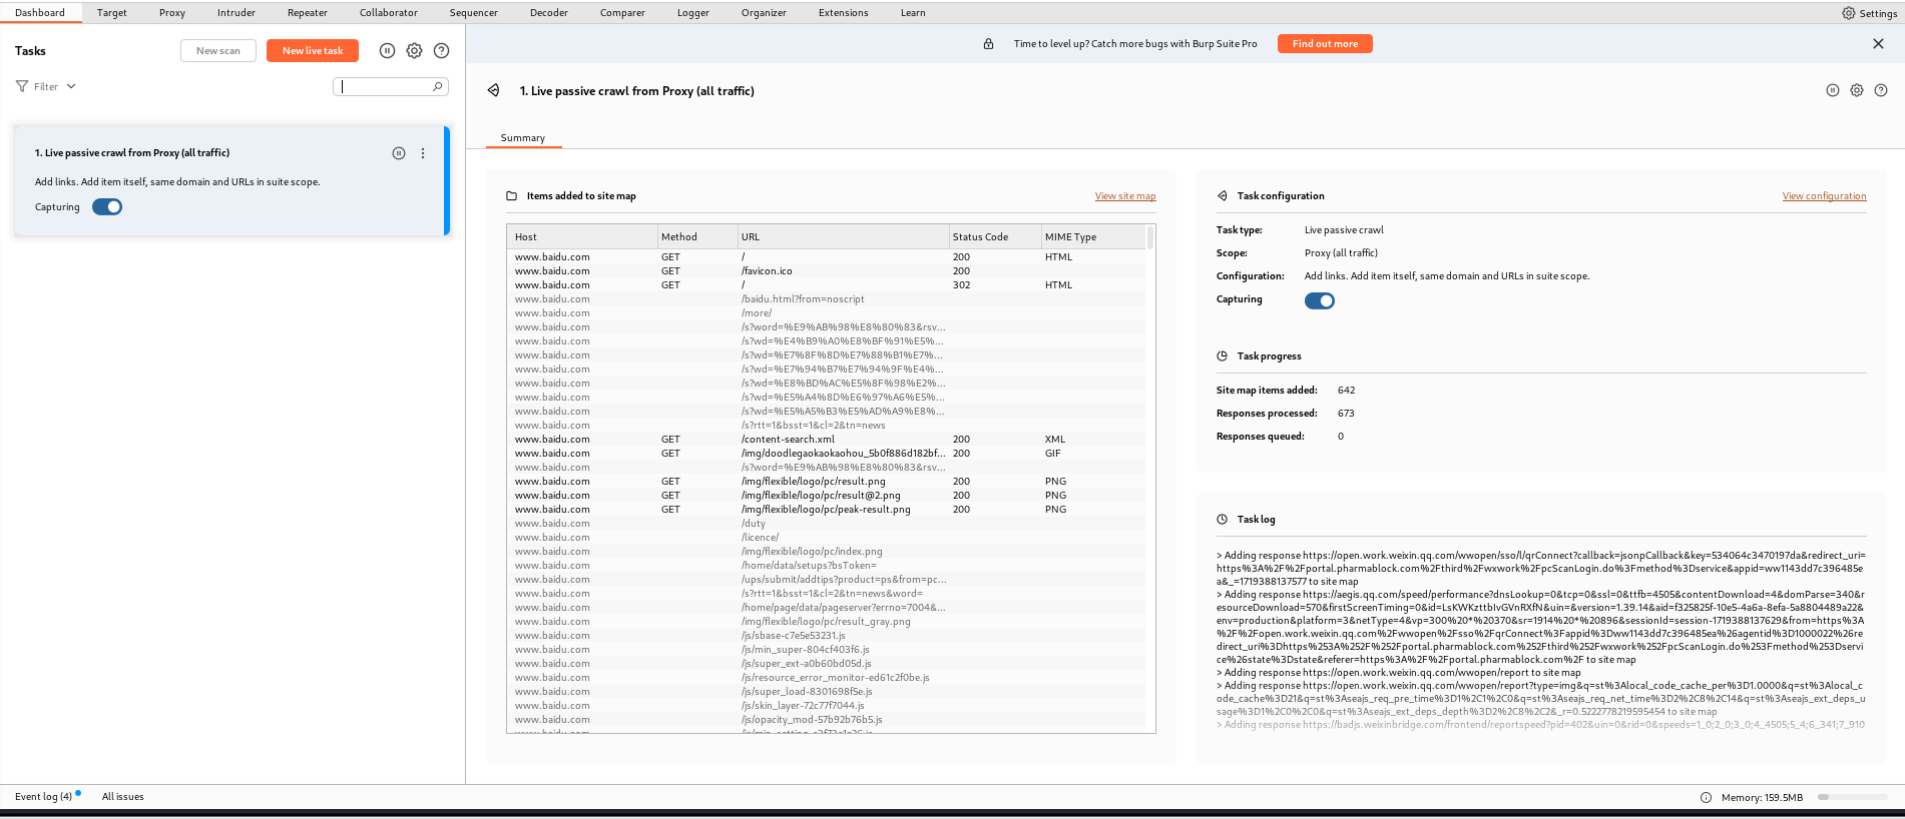Toggle Capturing switch on task card
This screenshot has width=1905, height=819.
[107, 207]
